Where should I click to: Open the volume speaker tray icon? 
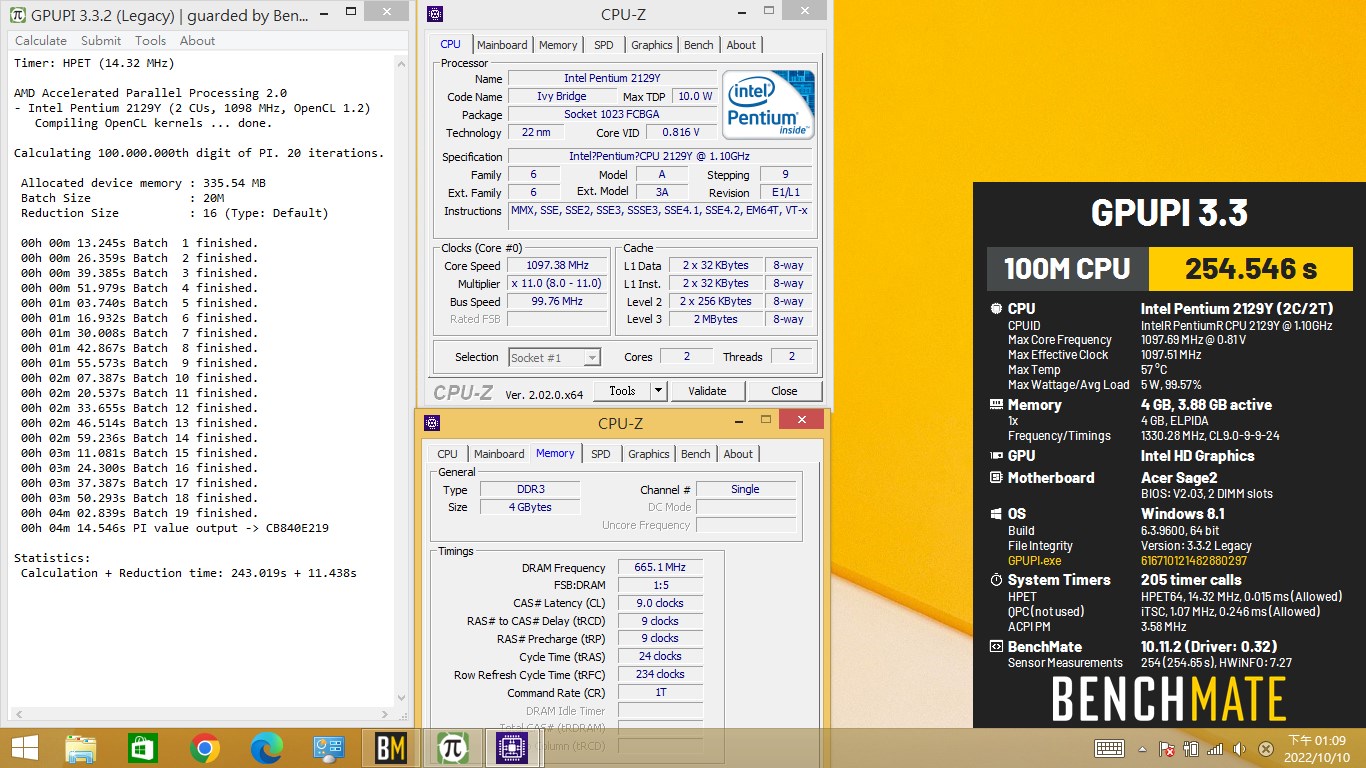(x=1240, y=749)
